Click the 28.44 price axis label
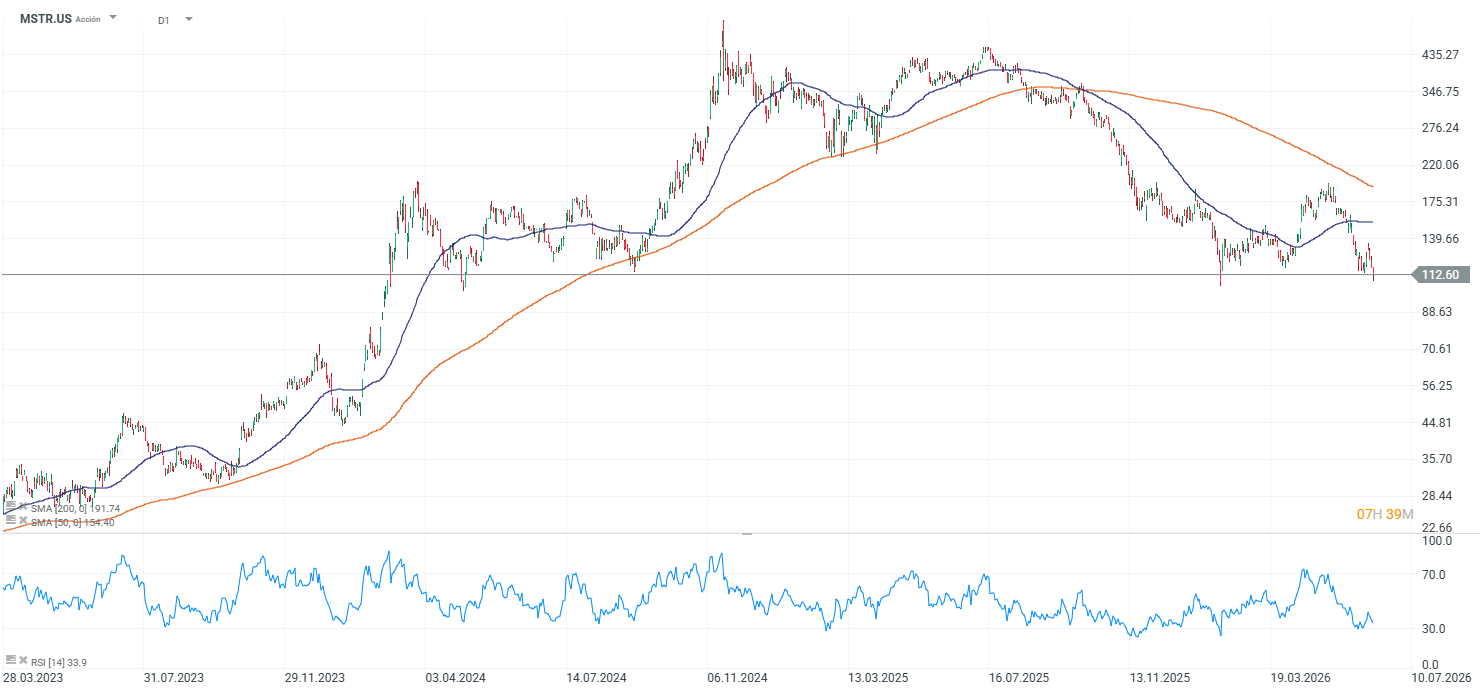 coord(1438,496)
